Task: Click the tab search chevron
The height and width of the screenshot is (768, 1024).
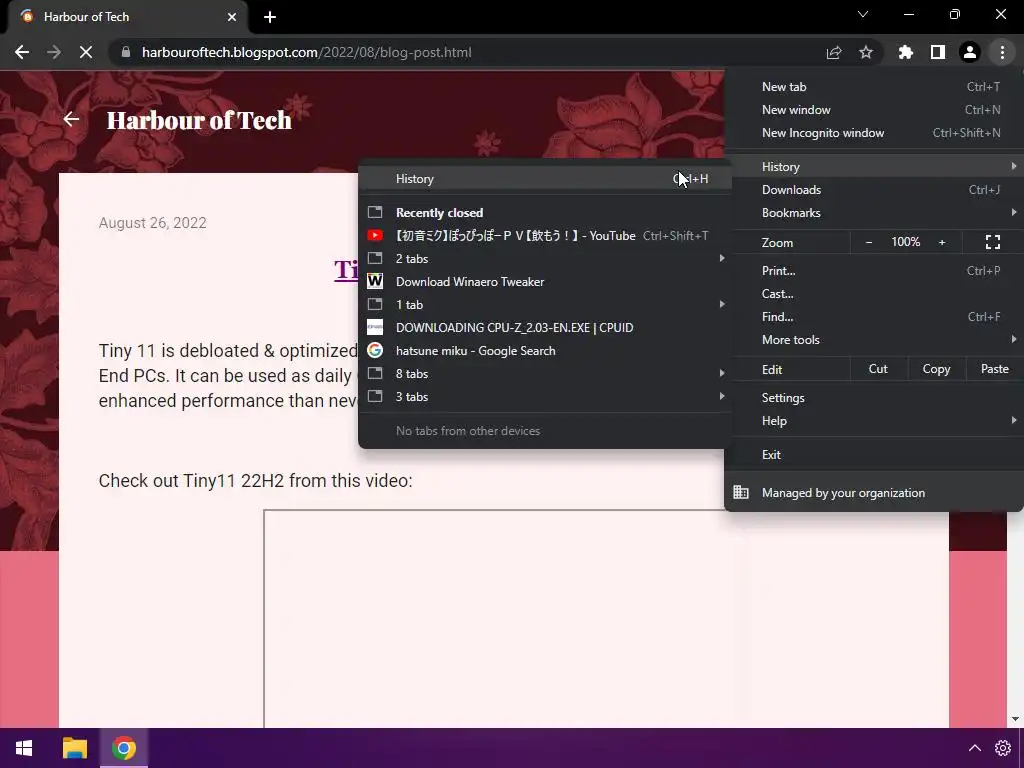Action: (863, 14)
